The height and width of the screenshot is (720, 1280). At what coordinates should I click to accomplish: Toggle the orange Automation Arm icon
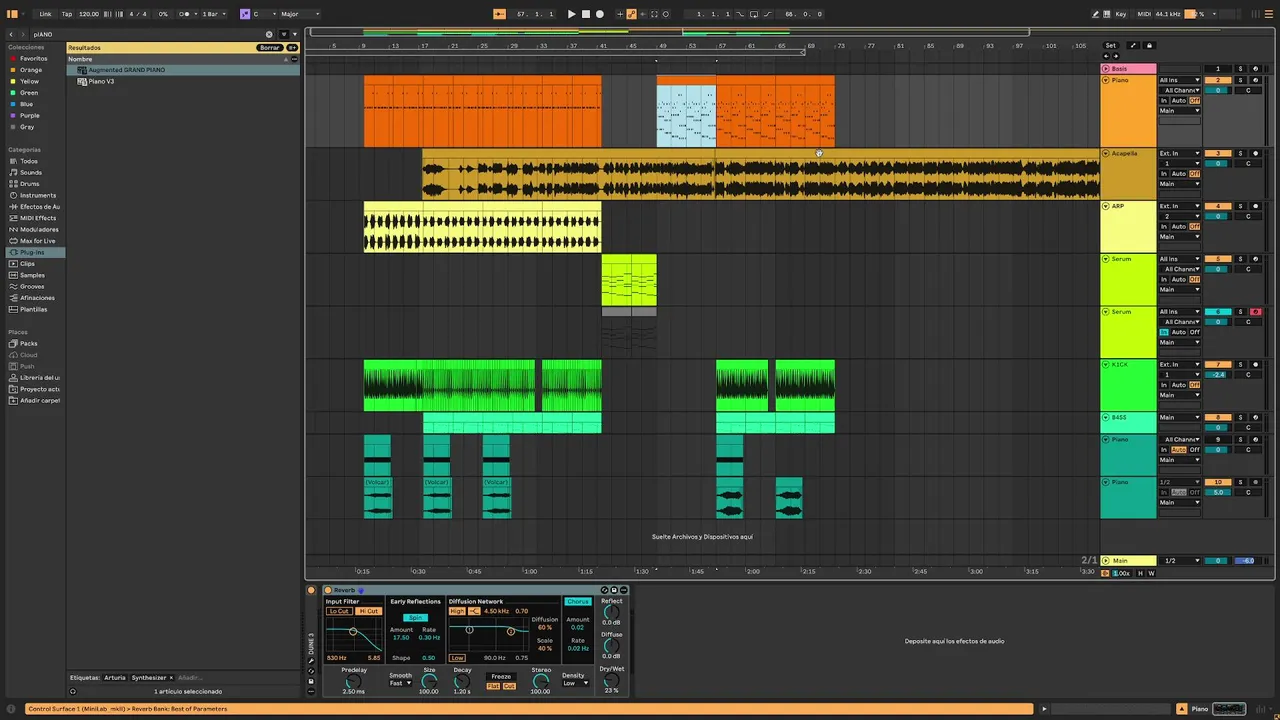(x=631, y=14)
